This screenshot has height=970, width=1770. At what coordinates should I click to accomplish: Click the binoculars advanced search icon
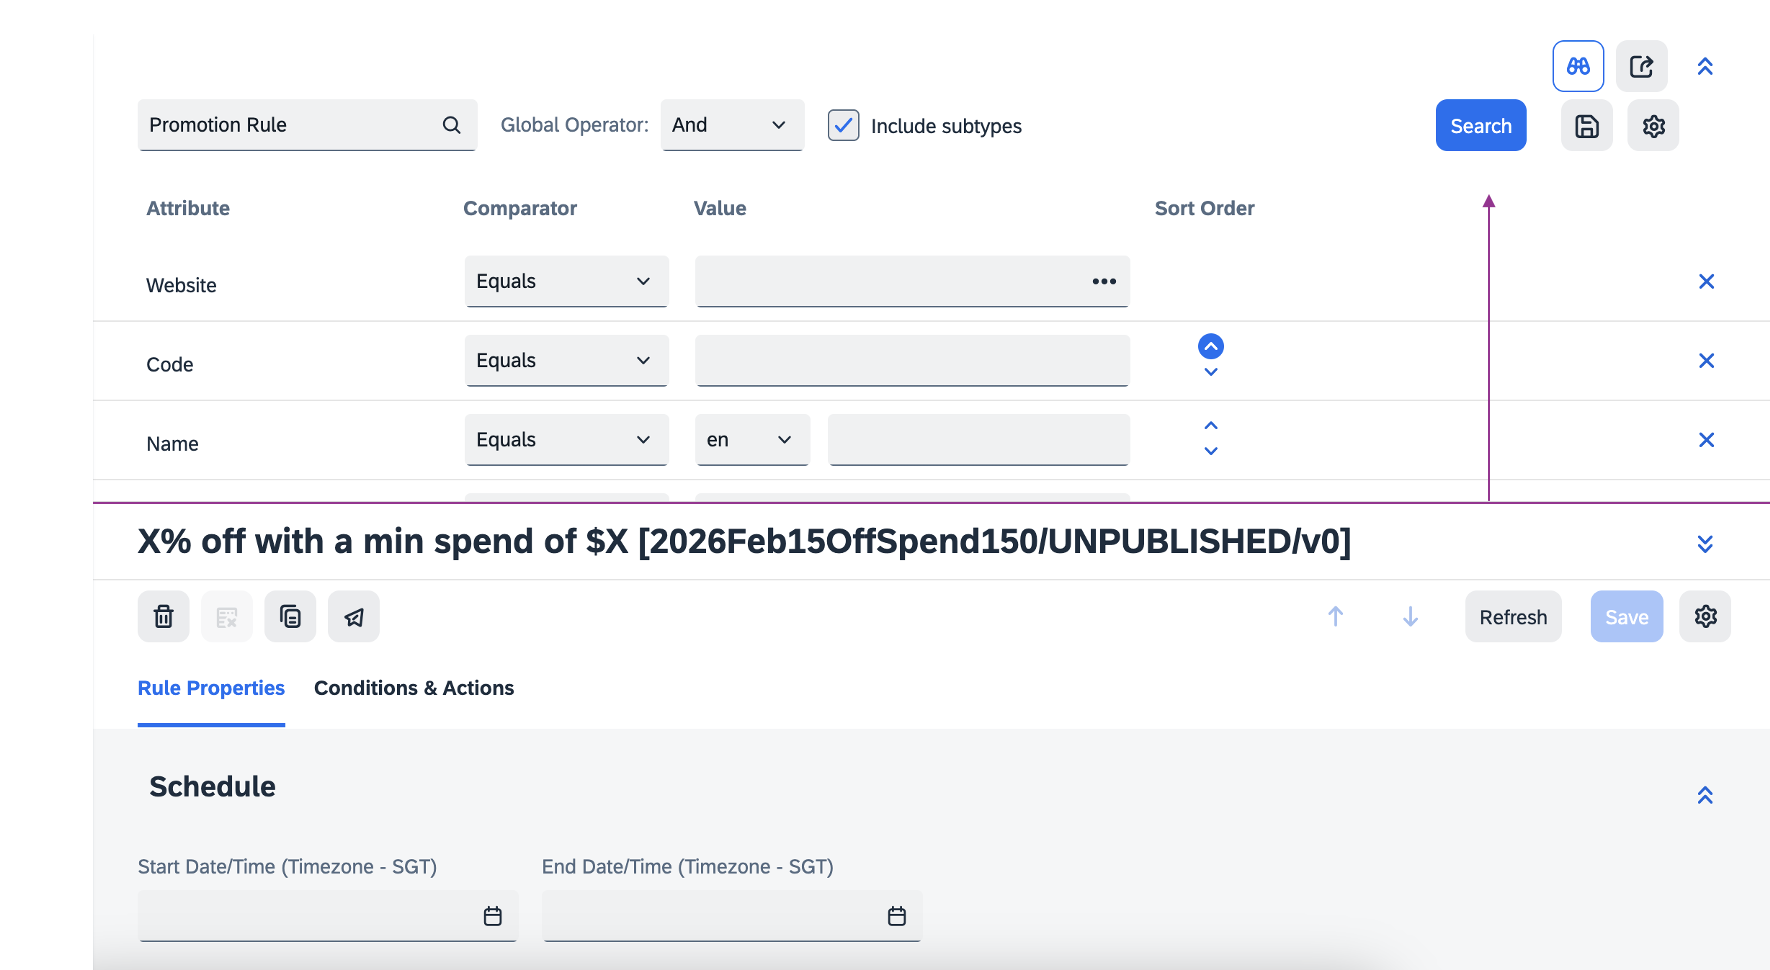pos(1578,66)
